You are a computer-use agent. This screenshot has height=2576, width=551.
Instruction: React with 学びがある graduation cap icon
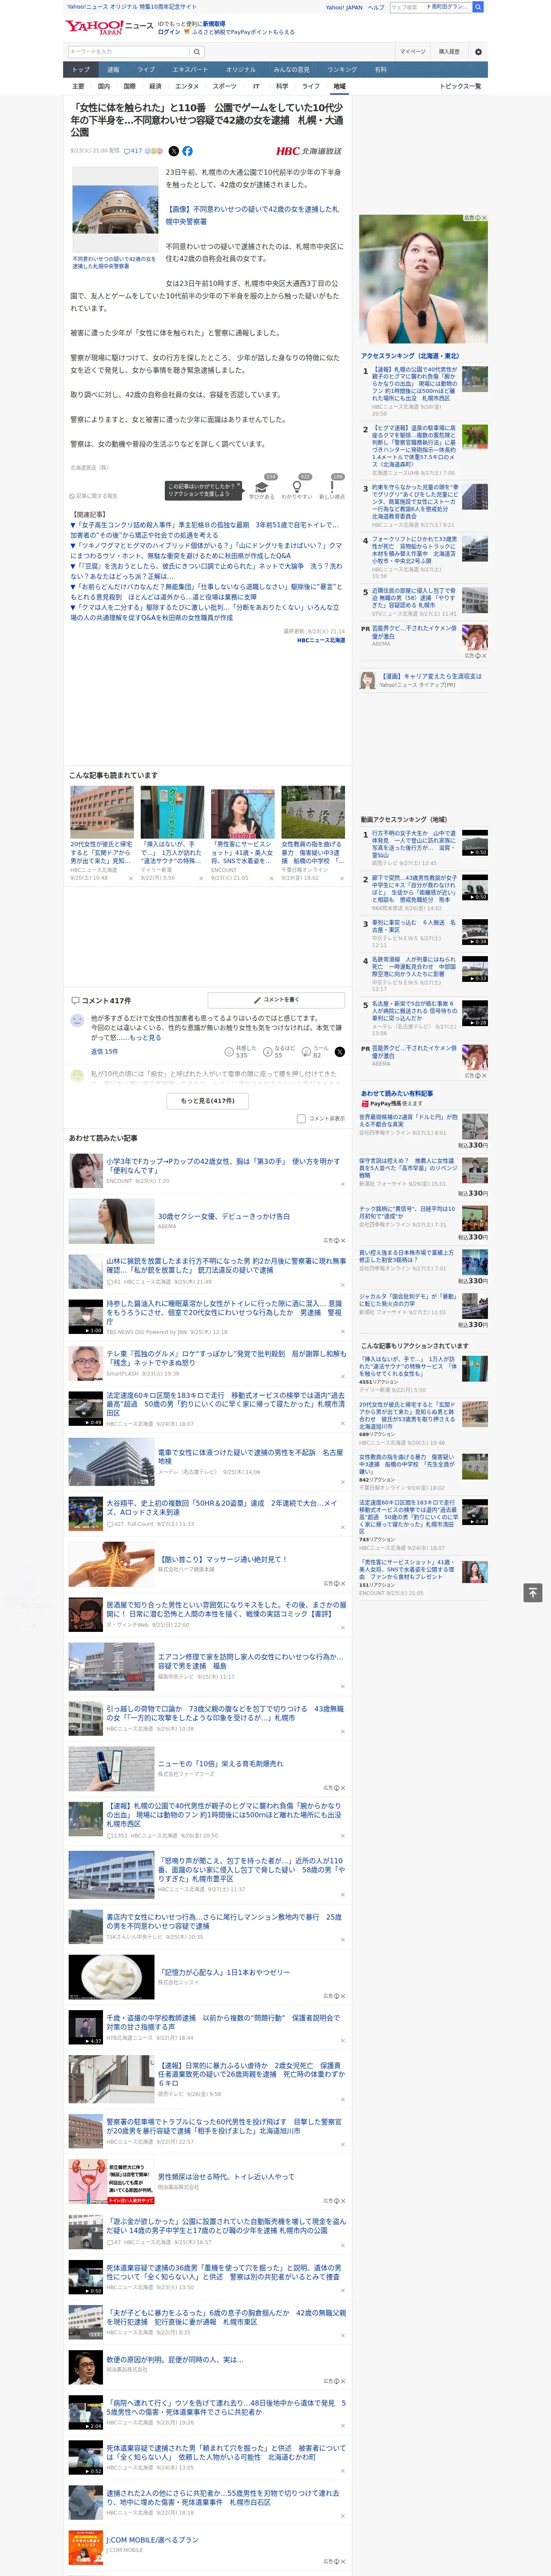[262, 486]
